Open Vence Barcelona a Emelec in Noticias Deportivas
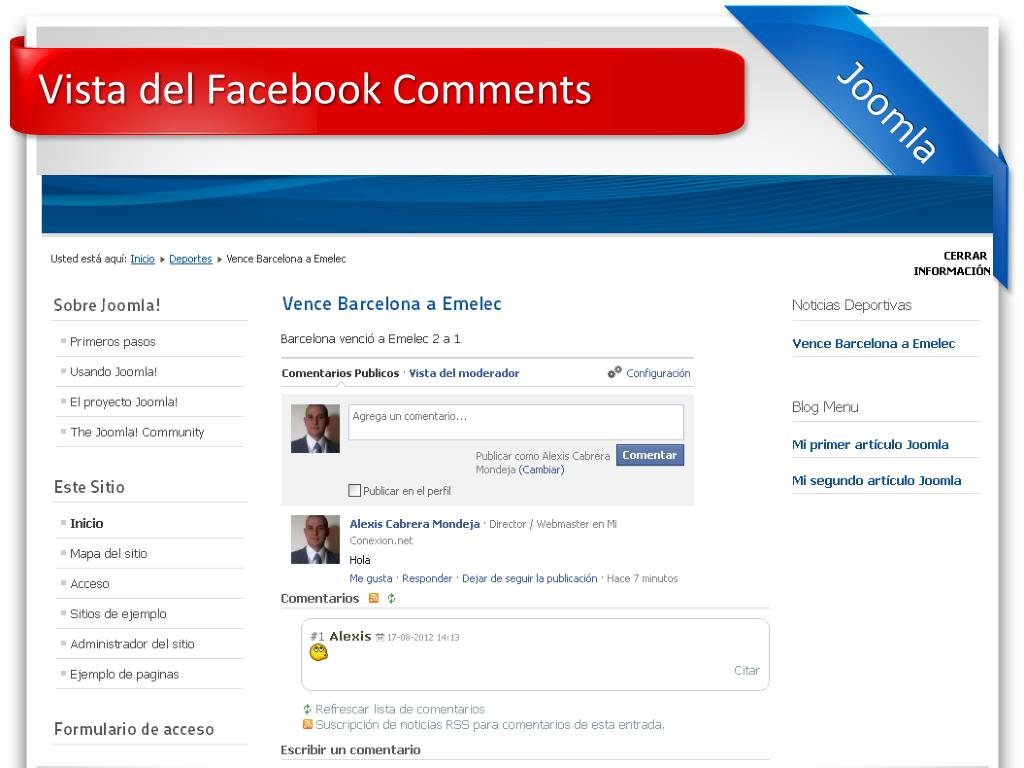This screenshot has height=768, width=1024. click(873, 344)
